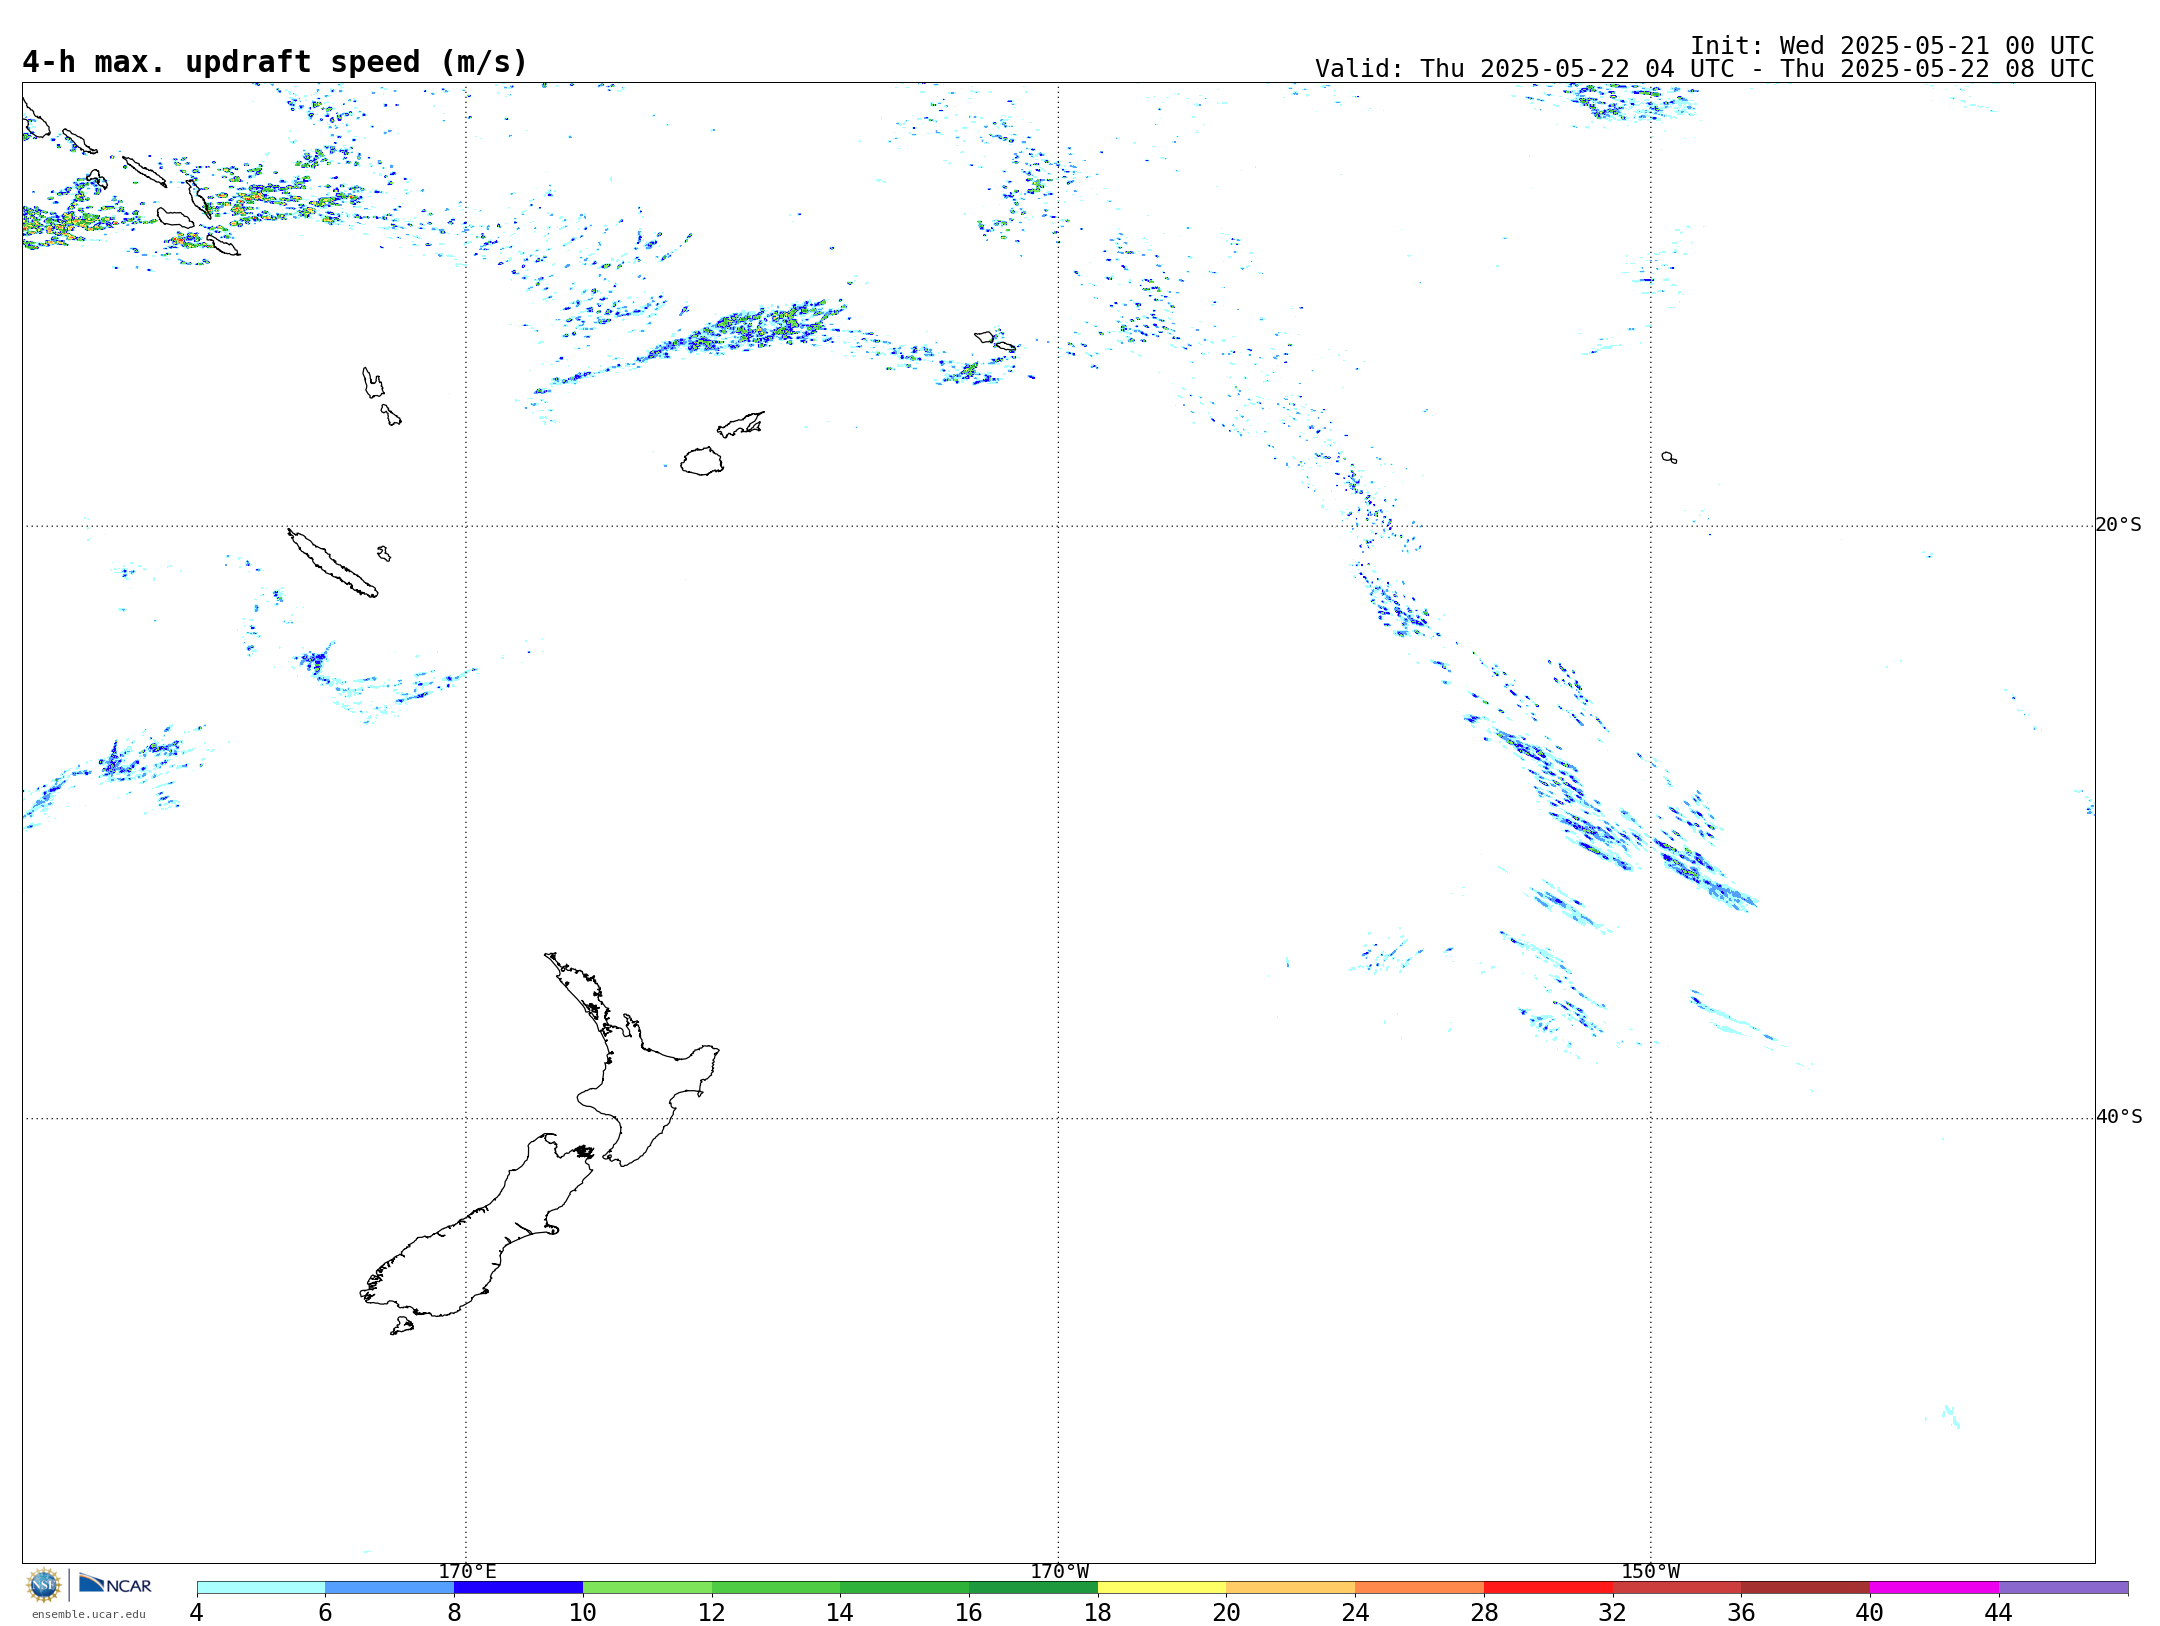The image size is (2160, 1626).
Task: Select the light blue 6–8 colorbar segment
Action: 390,1588
